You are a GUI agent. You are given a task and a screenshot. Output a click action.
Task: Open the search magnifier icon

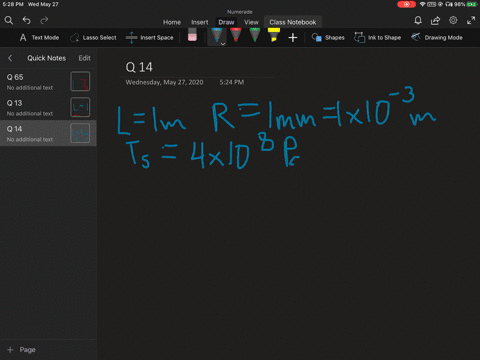click(9, 21)
